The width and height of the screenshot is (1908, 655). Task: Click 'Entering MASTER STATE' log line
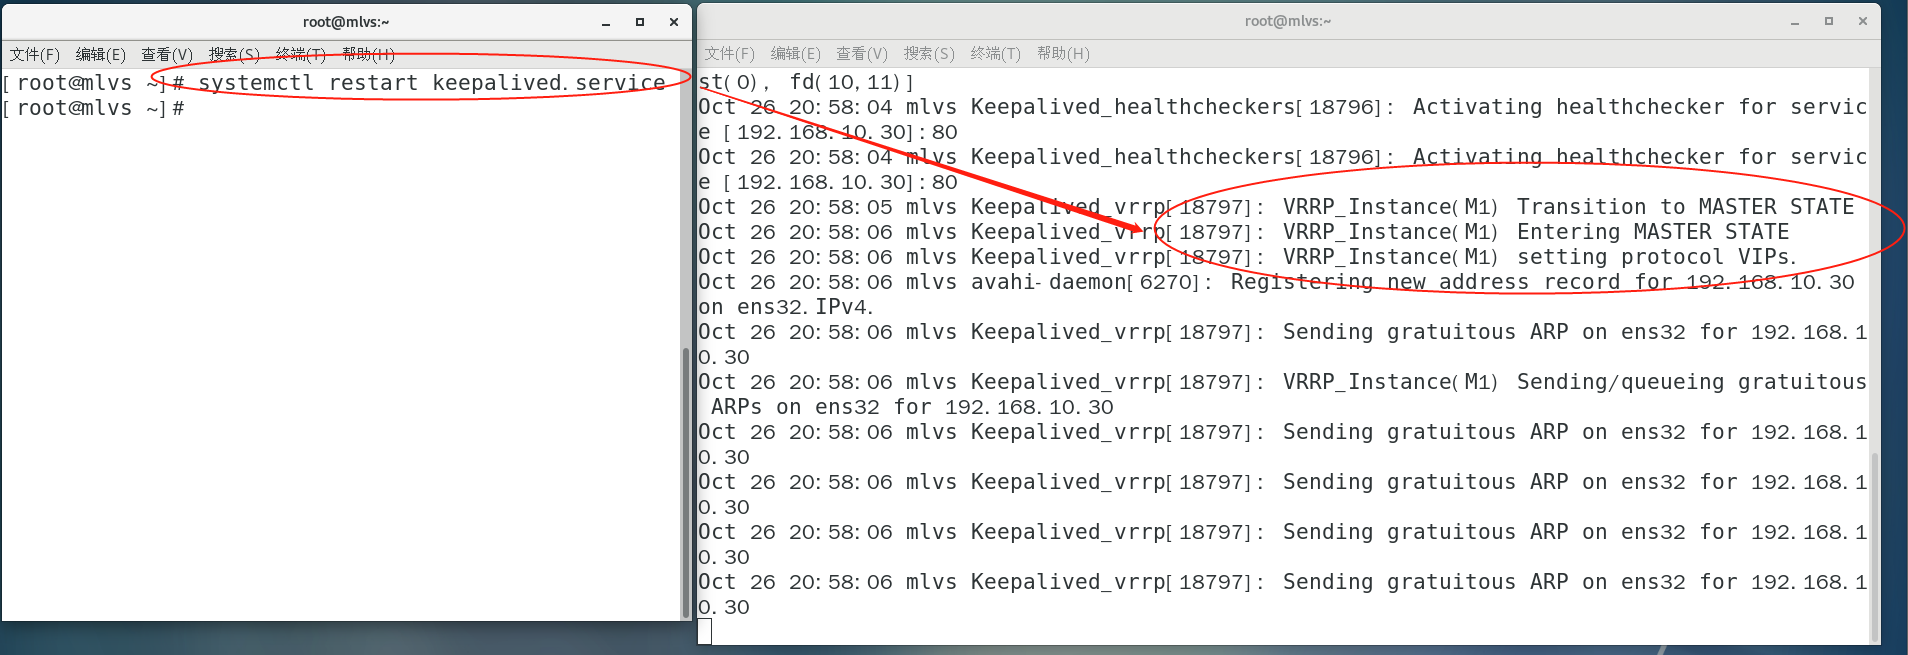(x=1244, y=232)
